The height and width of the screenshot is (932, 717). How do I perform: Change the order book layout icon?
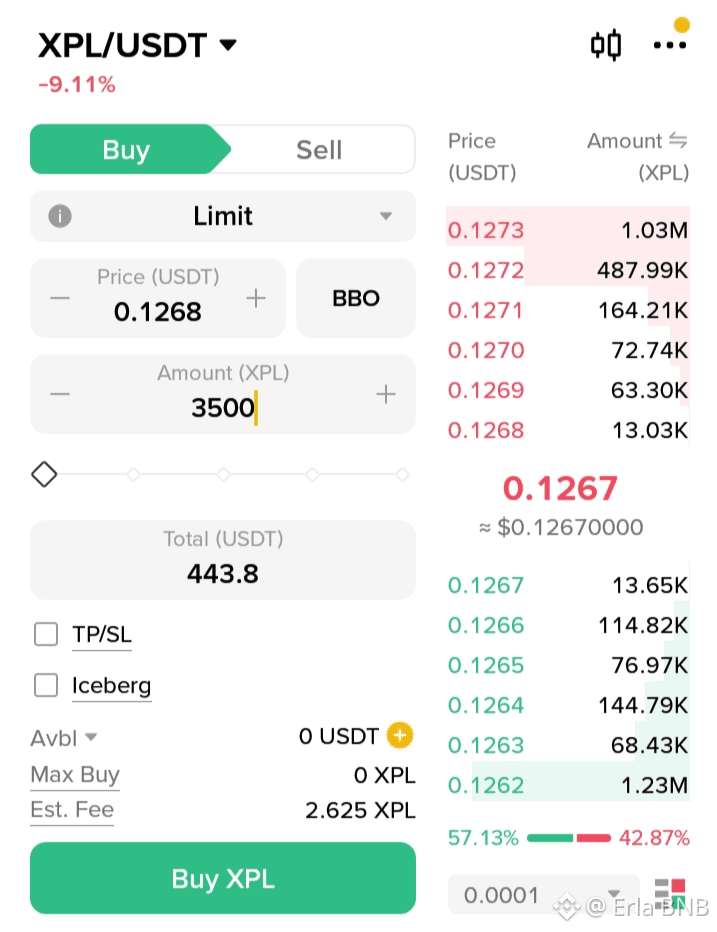tap(669, 894)
